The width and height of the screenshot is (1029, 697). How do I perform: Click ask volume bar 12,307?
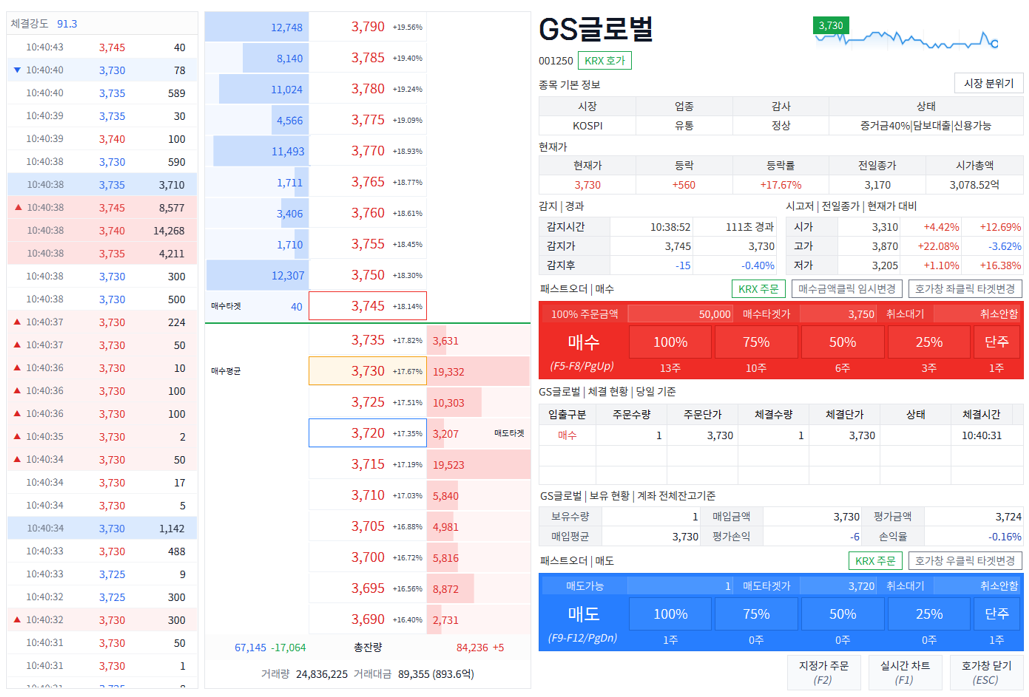click(257, 275)
